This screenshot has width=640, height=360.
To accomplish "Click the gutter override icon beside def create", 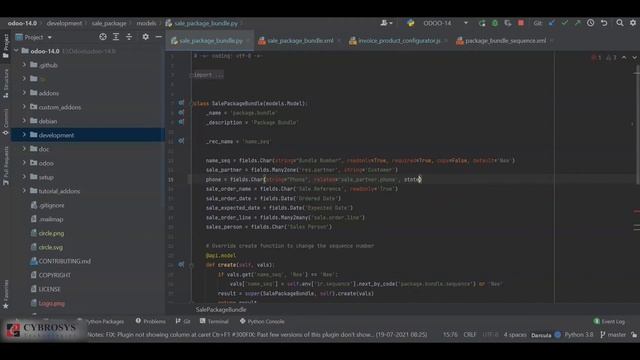I will (x=181, y=264).
